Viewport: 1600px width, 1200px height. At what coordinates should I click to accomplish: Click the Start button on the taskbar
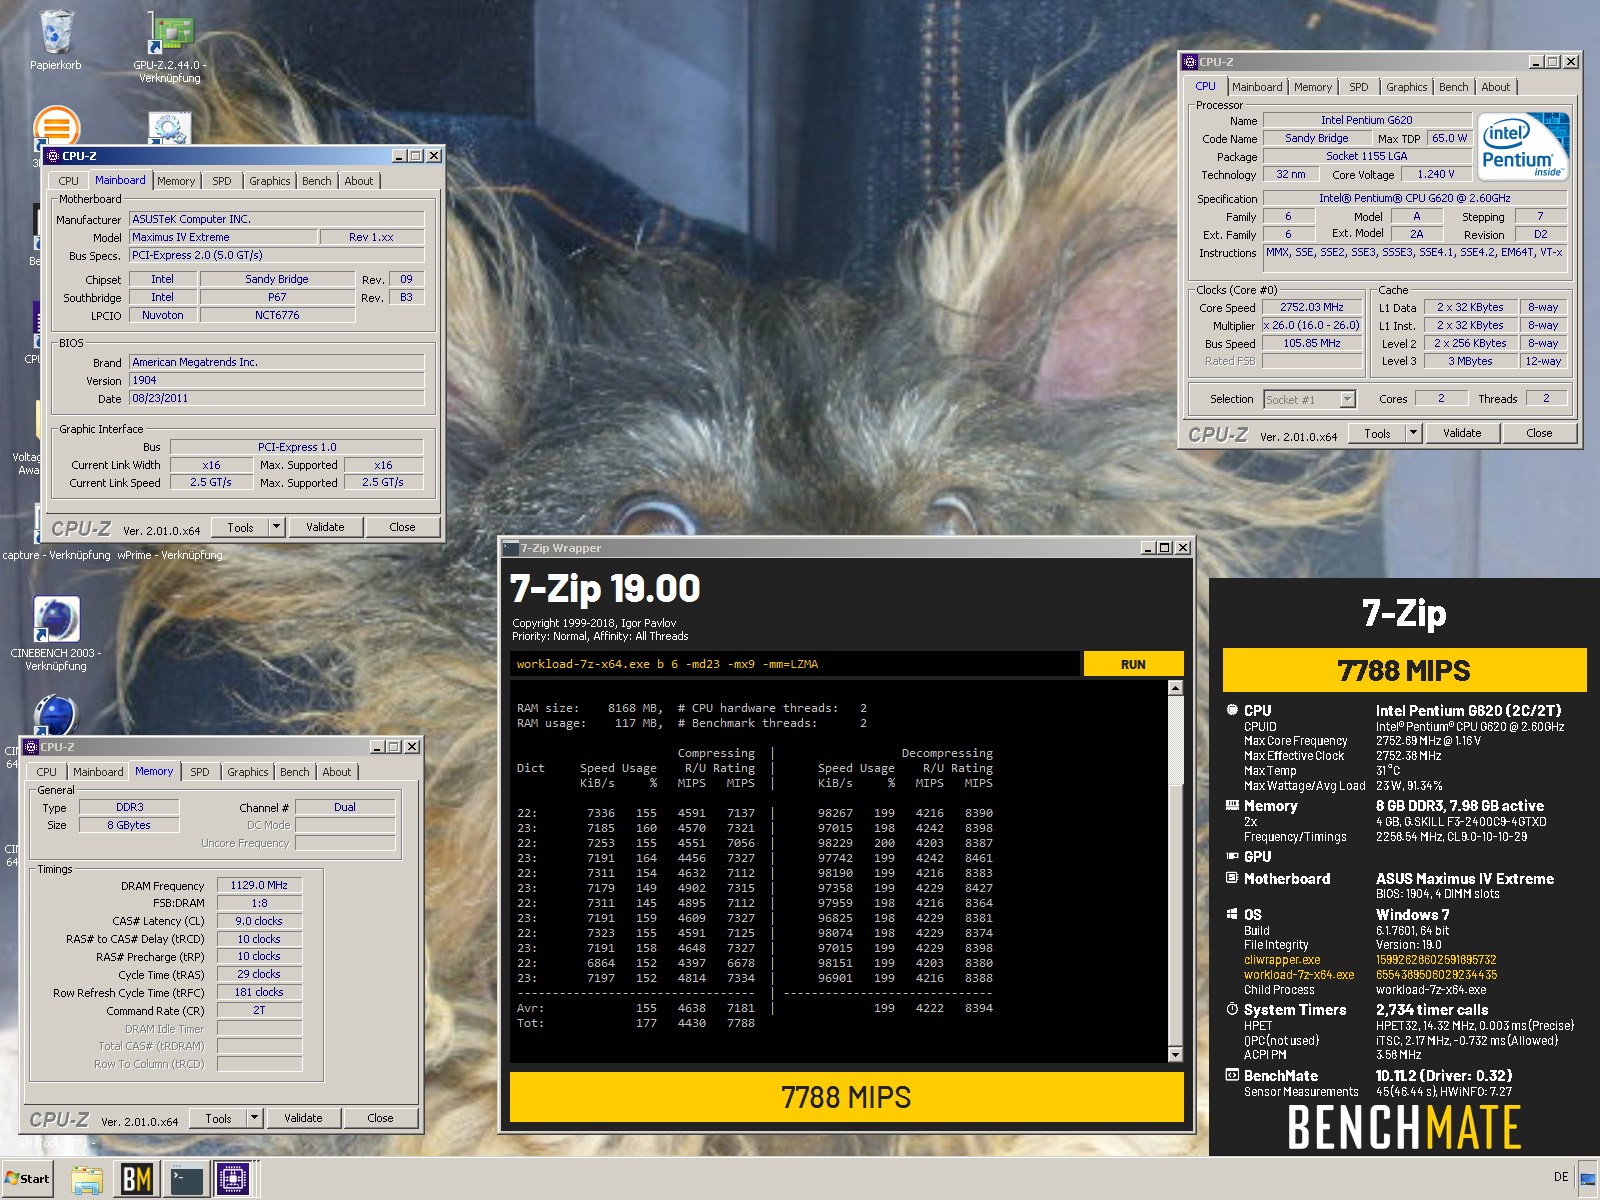(x=27, y=1179)
